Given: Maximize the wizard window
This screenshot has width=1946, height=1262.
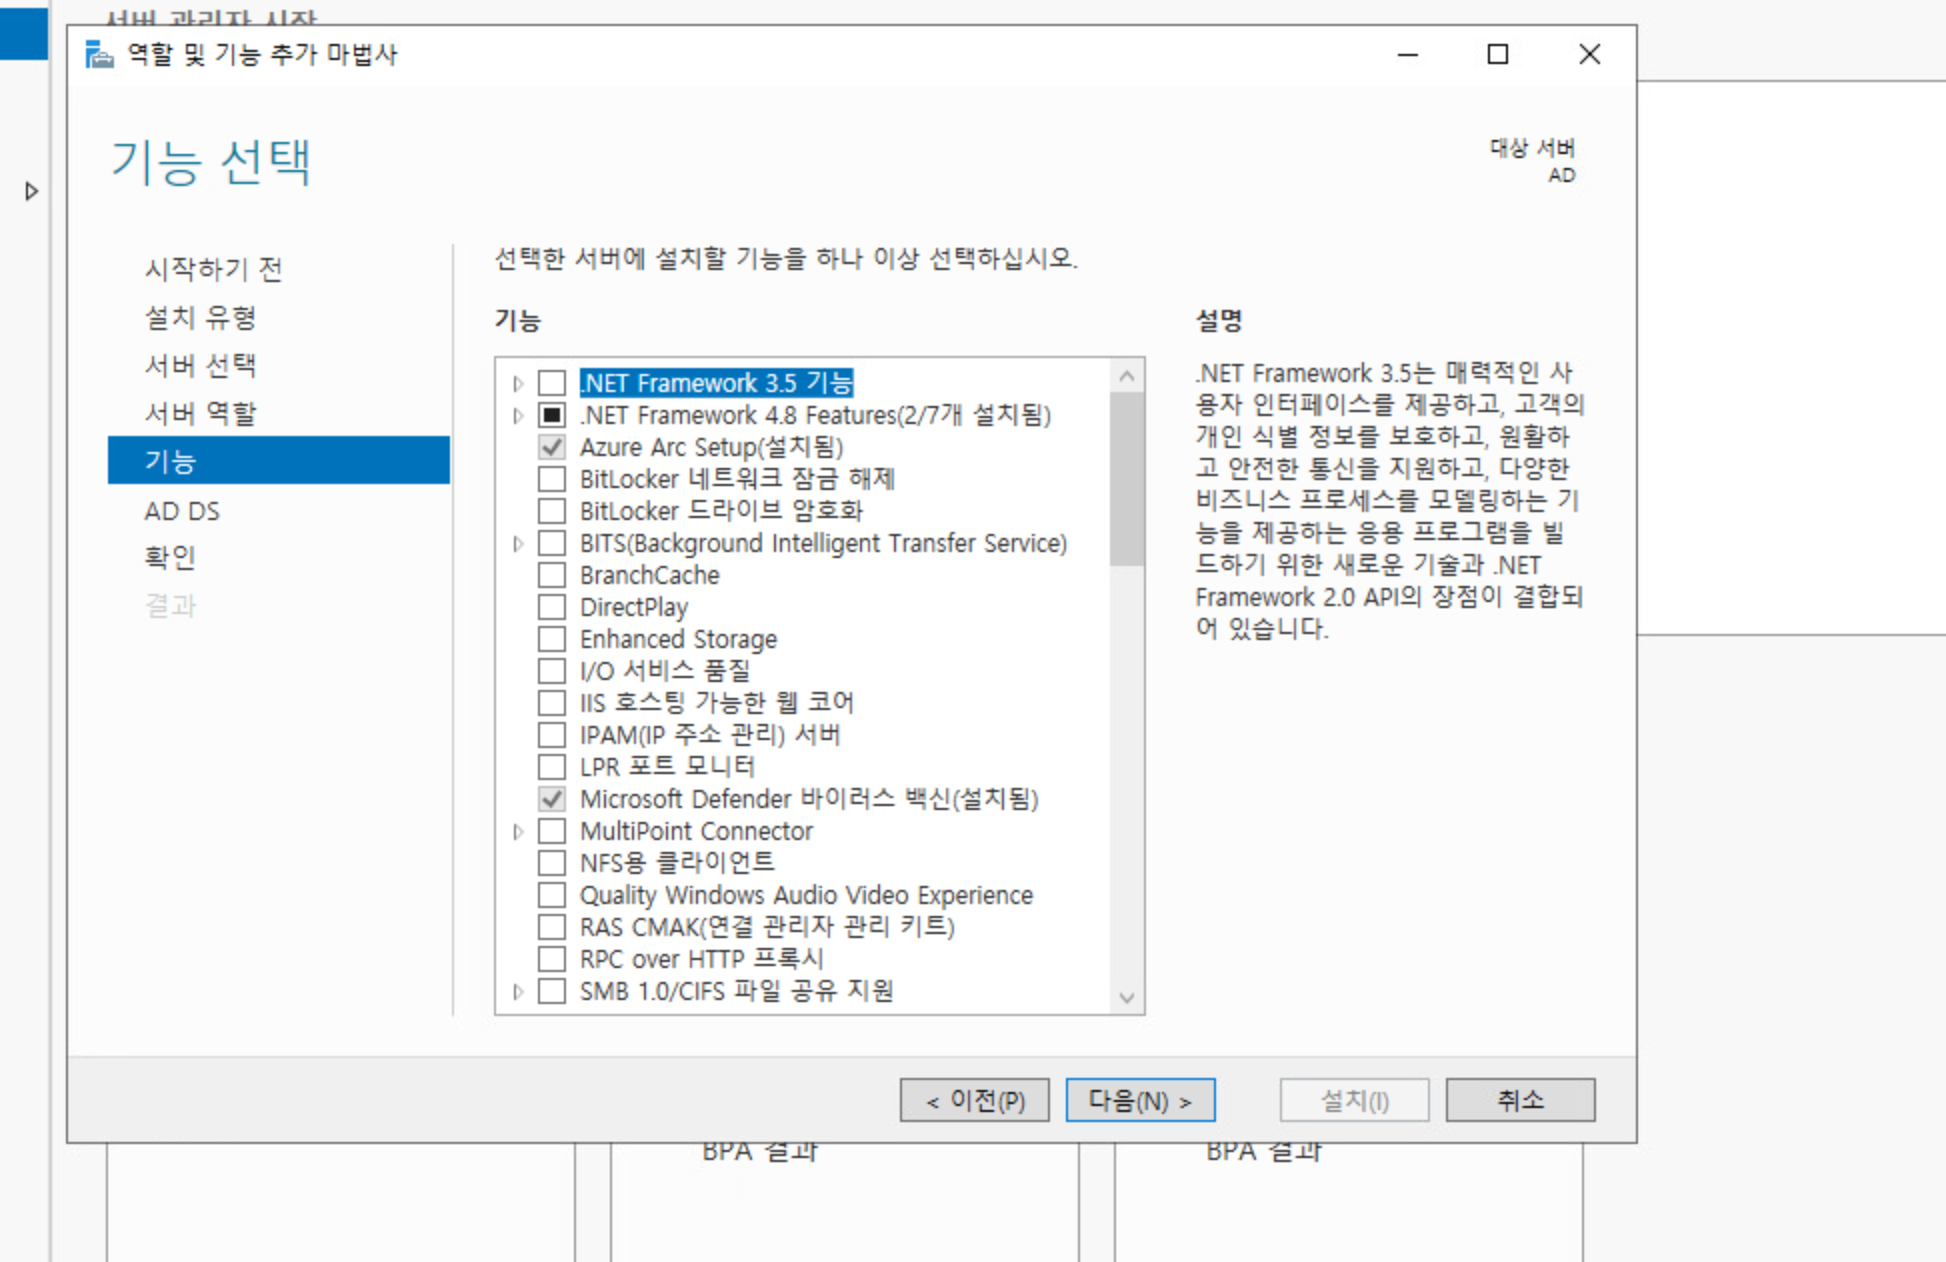Looking at the screenshot, I should pos(1497,54).
